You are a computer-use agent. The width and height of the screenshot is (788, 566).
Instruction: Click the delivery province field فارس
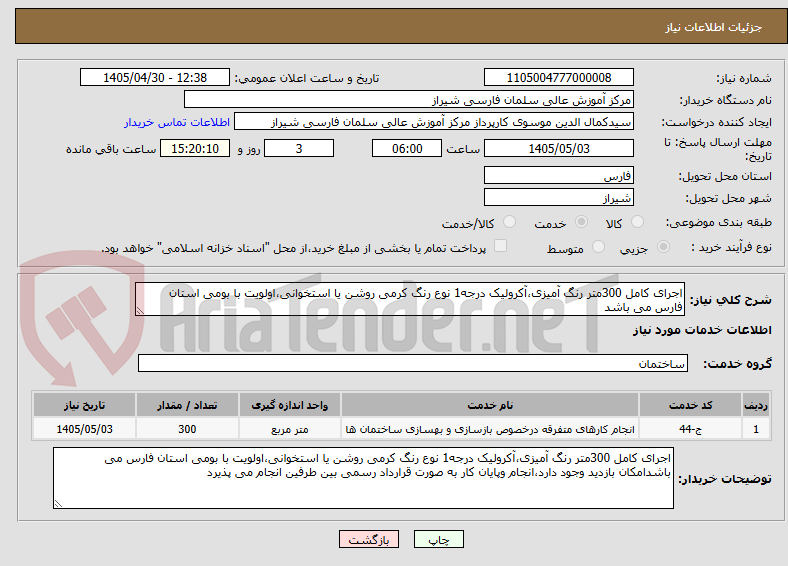[558, 175]
